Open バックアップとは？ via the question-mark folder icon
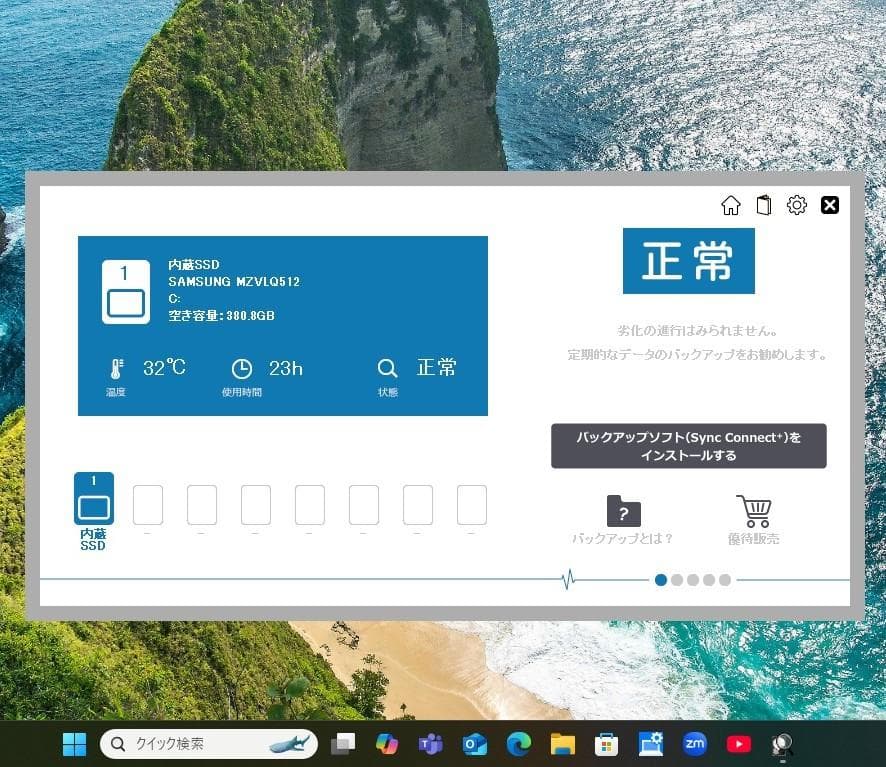The width and height of the screenshot is (886, 767). point(623,512)
